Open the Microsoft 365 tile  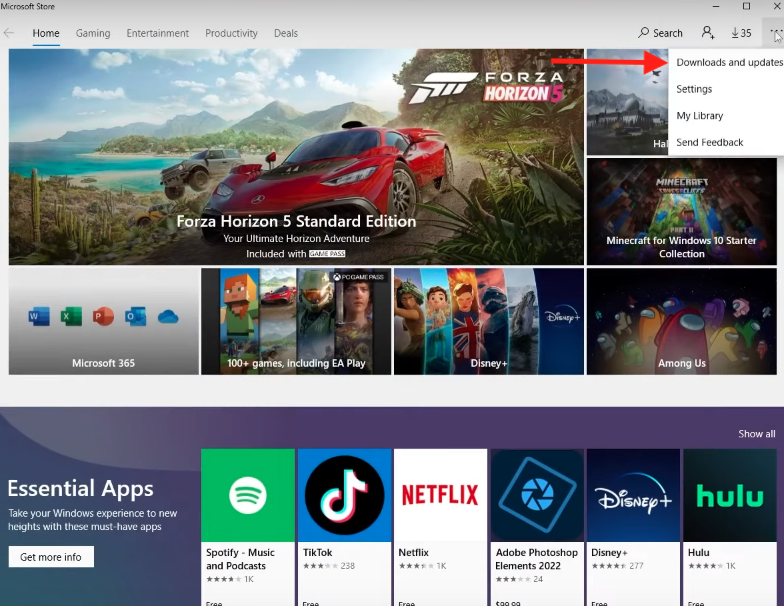pyautogui.click(x=104, y=322)
